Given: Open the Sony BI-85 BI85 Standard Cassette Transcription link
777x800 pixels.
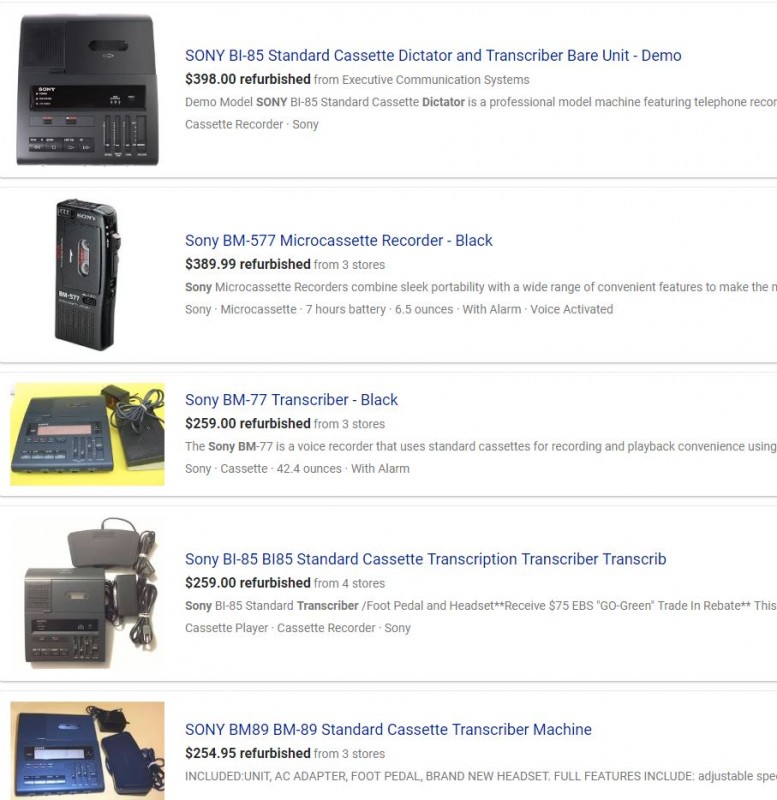Looking at the screenshot, I should coord(425,559).
